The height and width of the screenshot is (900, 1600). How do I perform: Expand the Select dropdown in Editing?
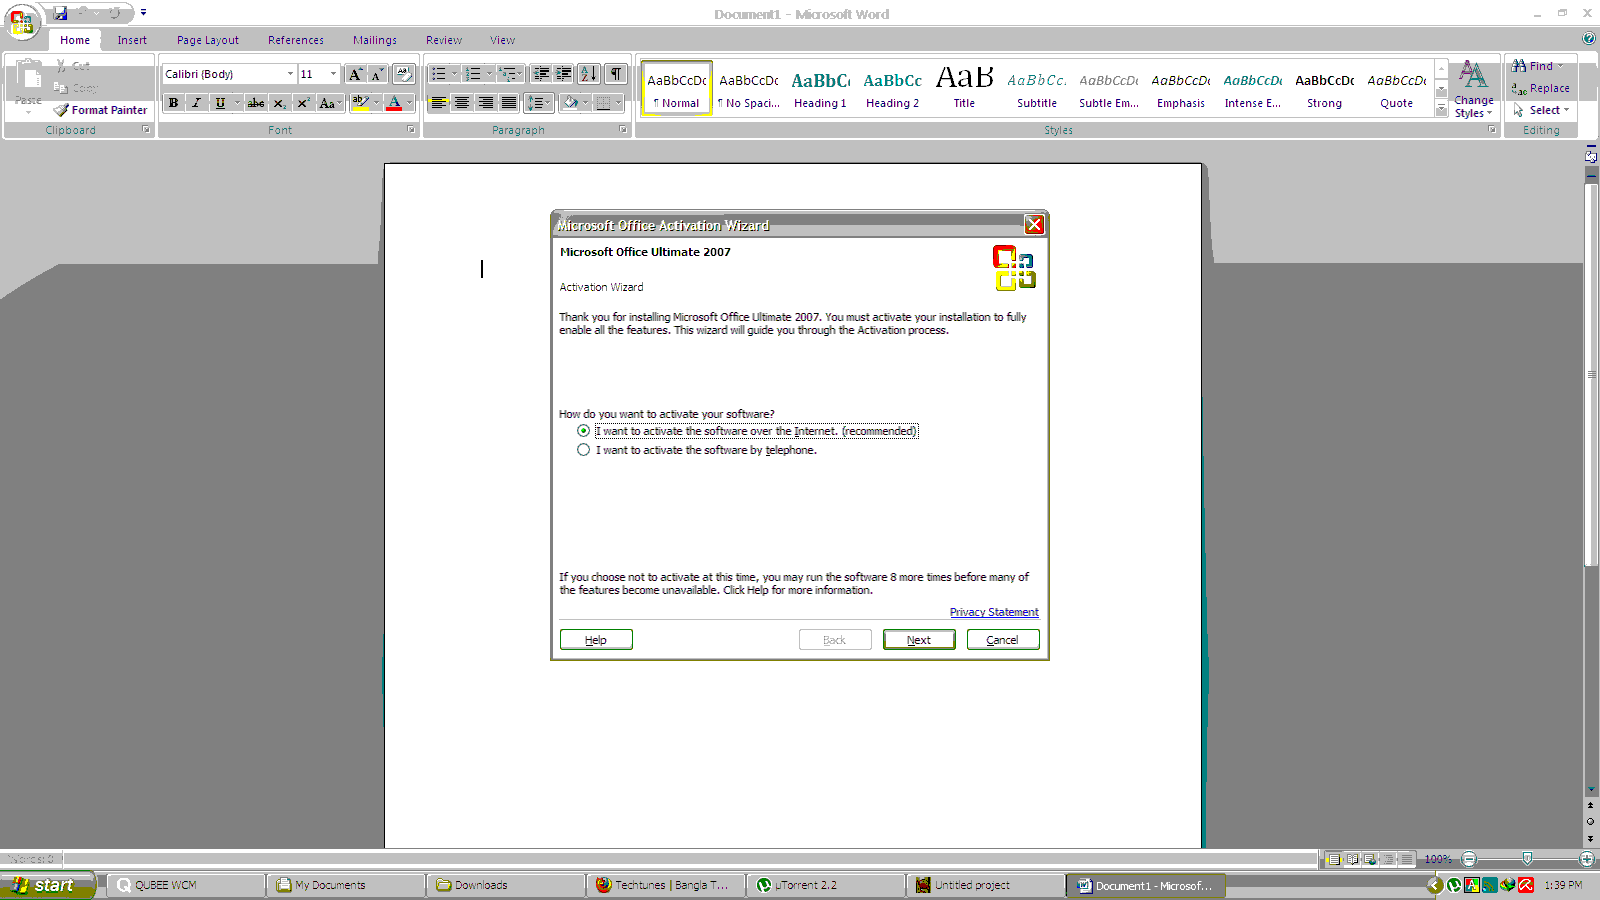[x=1541, y=110]
